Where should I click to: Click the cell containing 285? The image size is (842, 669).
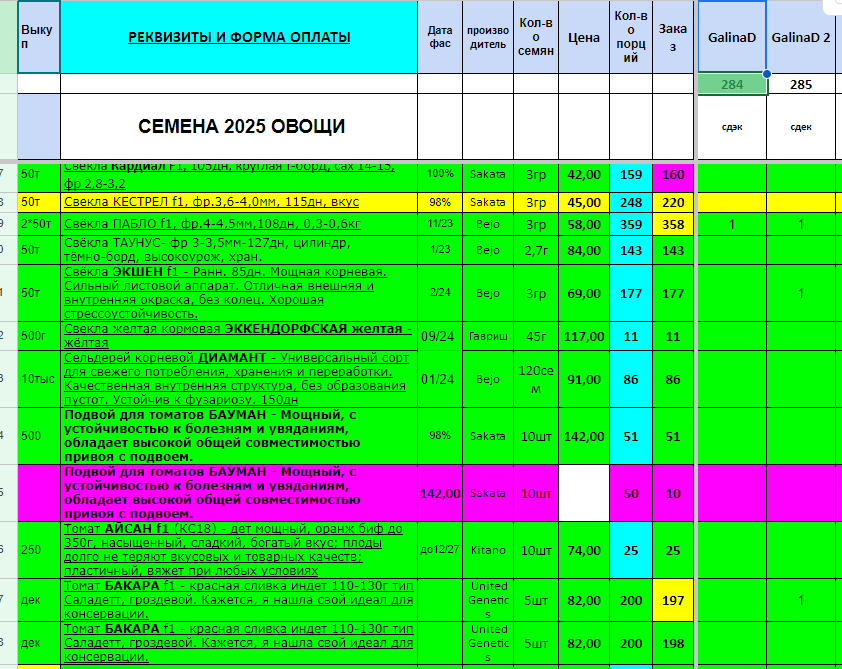(x=801, y=84)
